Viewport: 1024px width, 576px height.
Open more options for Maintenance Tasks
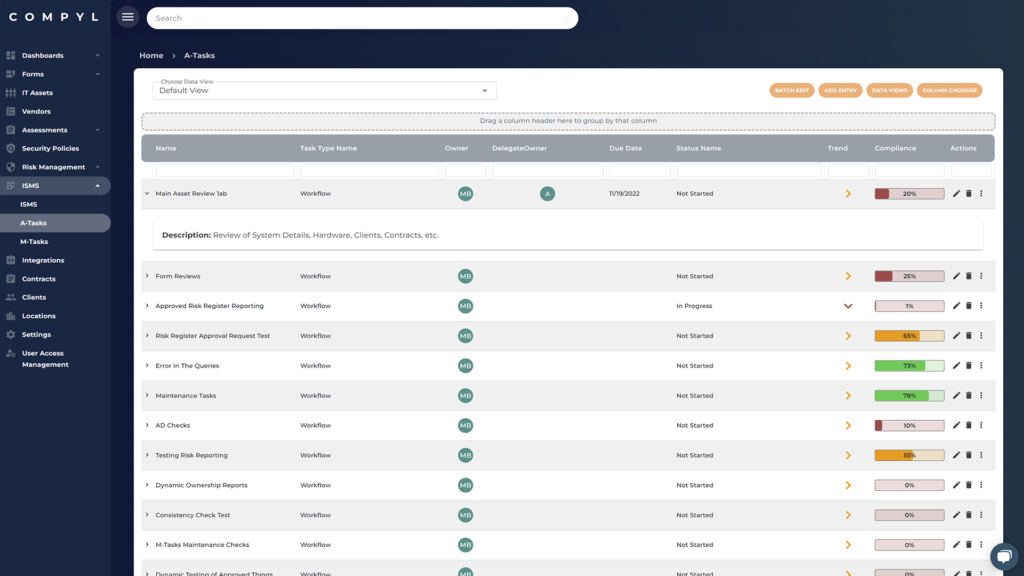pos(981,395)
